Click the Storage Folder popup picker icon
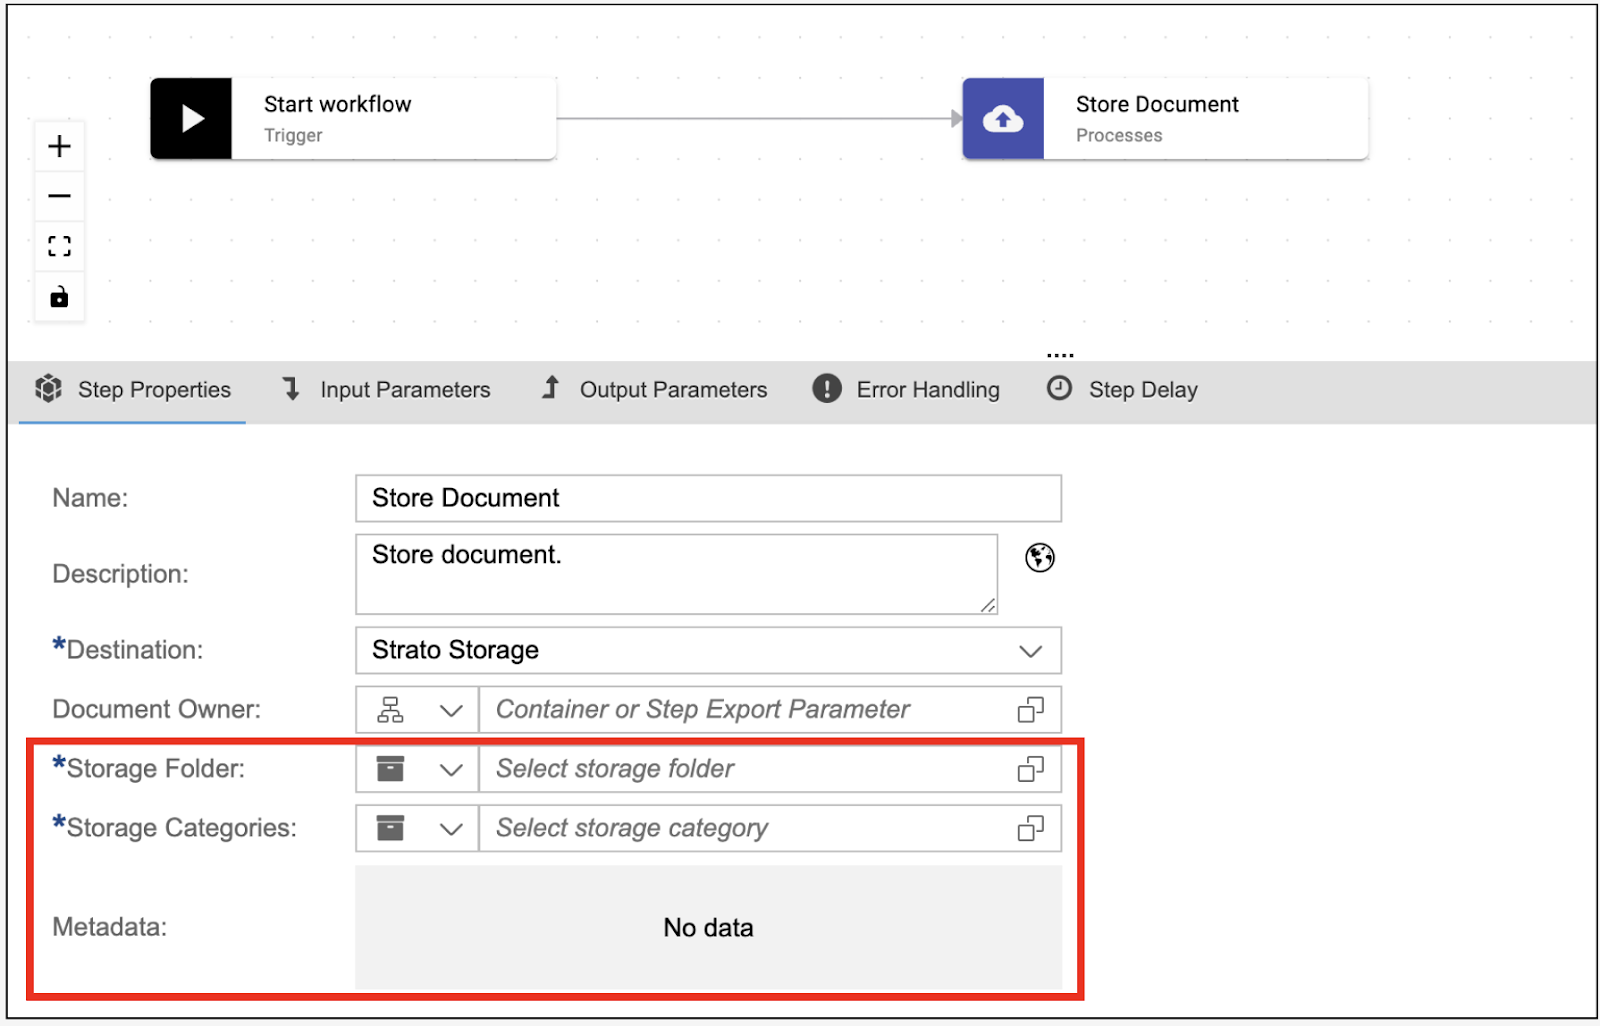 [1030, 769]
